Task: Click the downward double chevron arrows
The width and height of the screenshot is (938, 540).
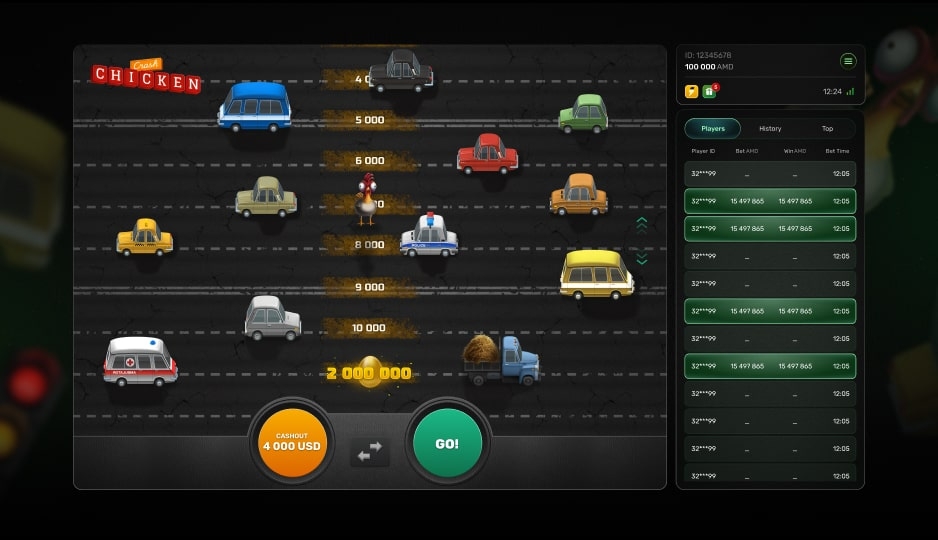Action: (x=642, y=258)
